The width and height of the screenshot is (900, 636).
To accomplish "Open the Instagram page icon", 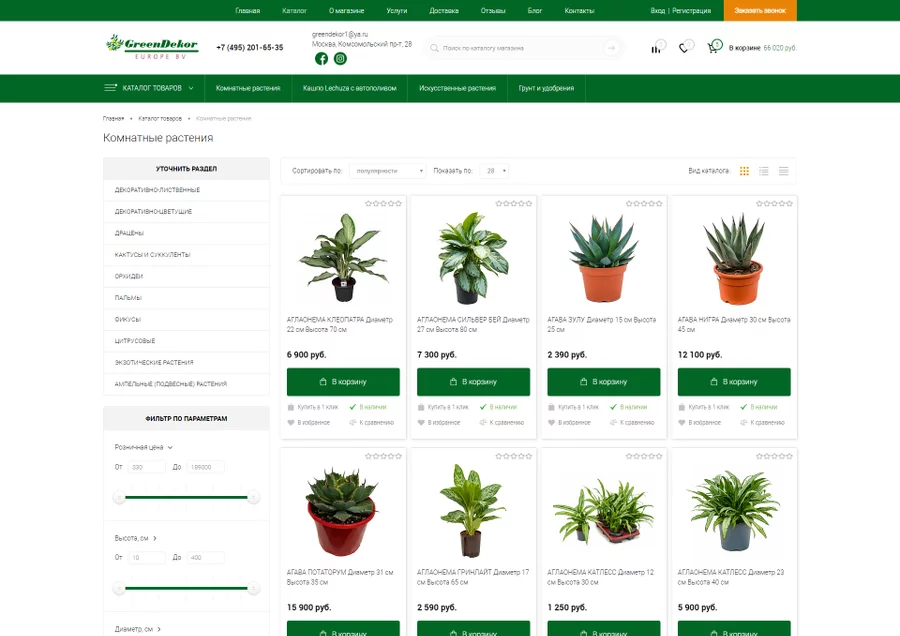I will 340,59.
